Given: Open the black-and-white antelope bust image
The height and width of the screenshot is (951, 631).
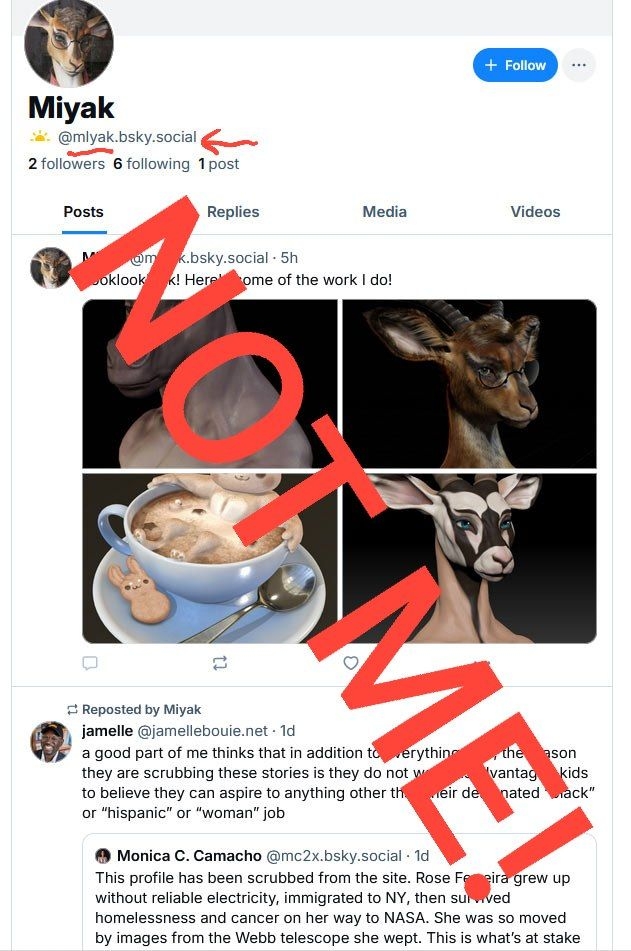Looking at the screenshot, I should tap(469, 558).
